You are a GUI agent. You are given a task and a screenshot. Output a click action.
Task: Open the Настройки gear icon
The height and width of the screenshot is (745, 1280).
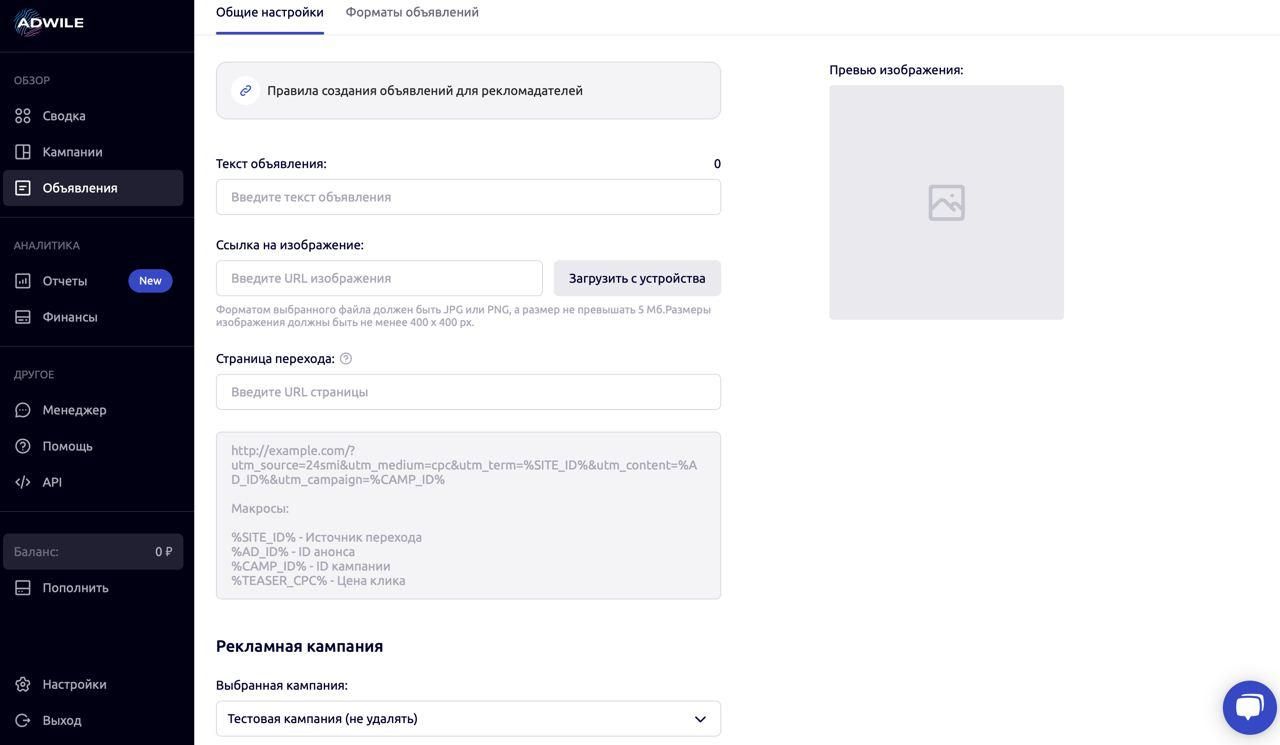22,684
